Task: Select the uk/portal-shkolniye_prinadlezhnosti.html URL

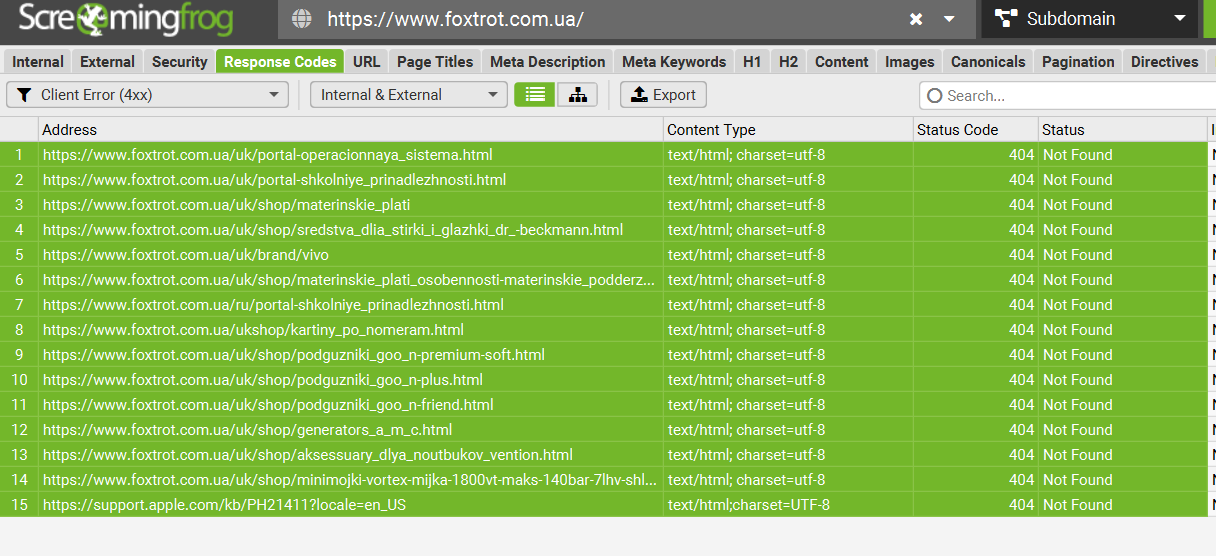Action: (x=274, y=180)
